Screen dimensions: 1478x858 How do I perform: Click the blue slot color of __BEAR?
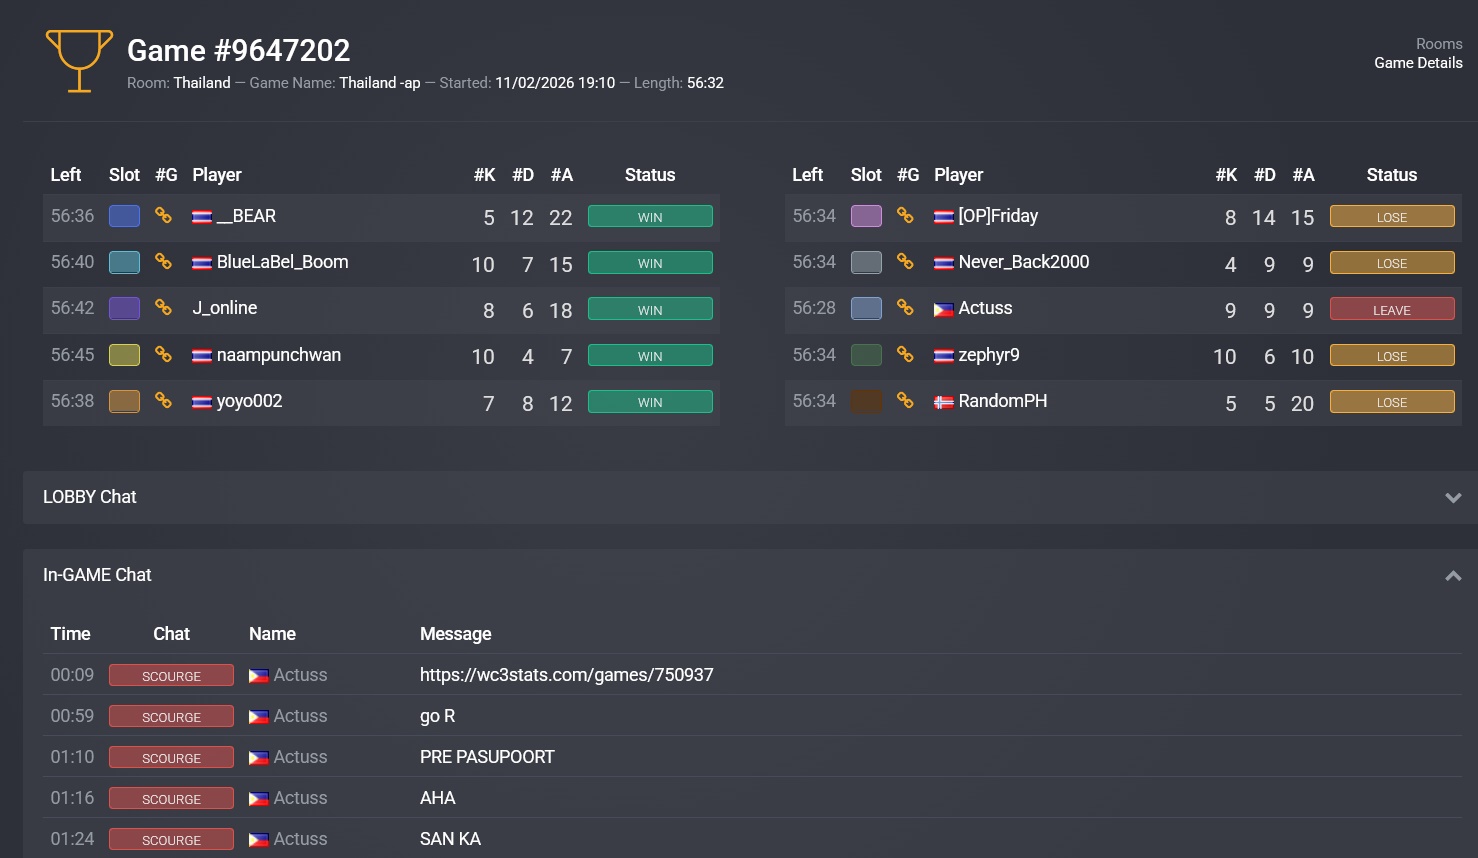coord(124,216)
